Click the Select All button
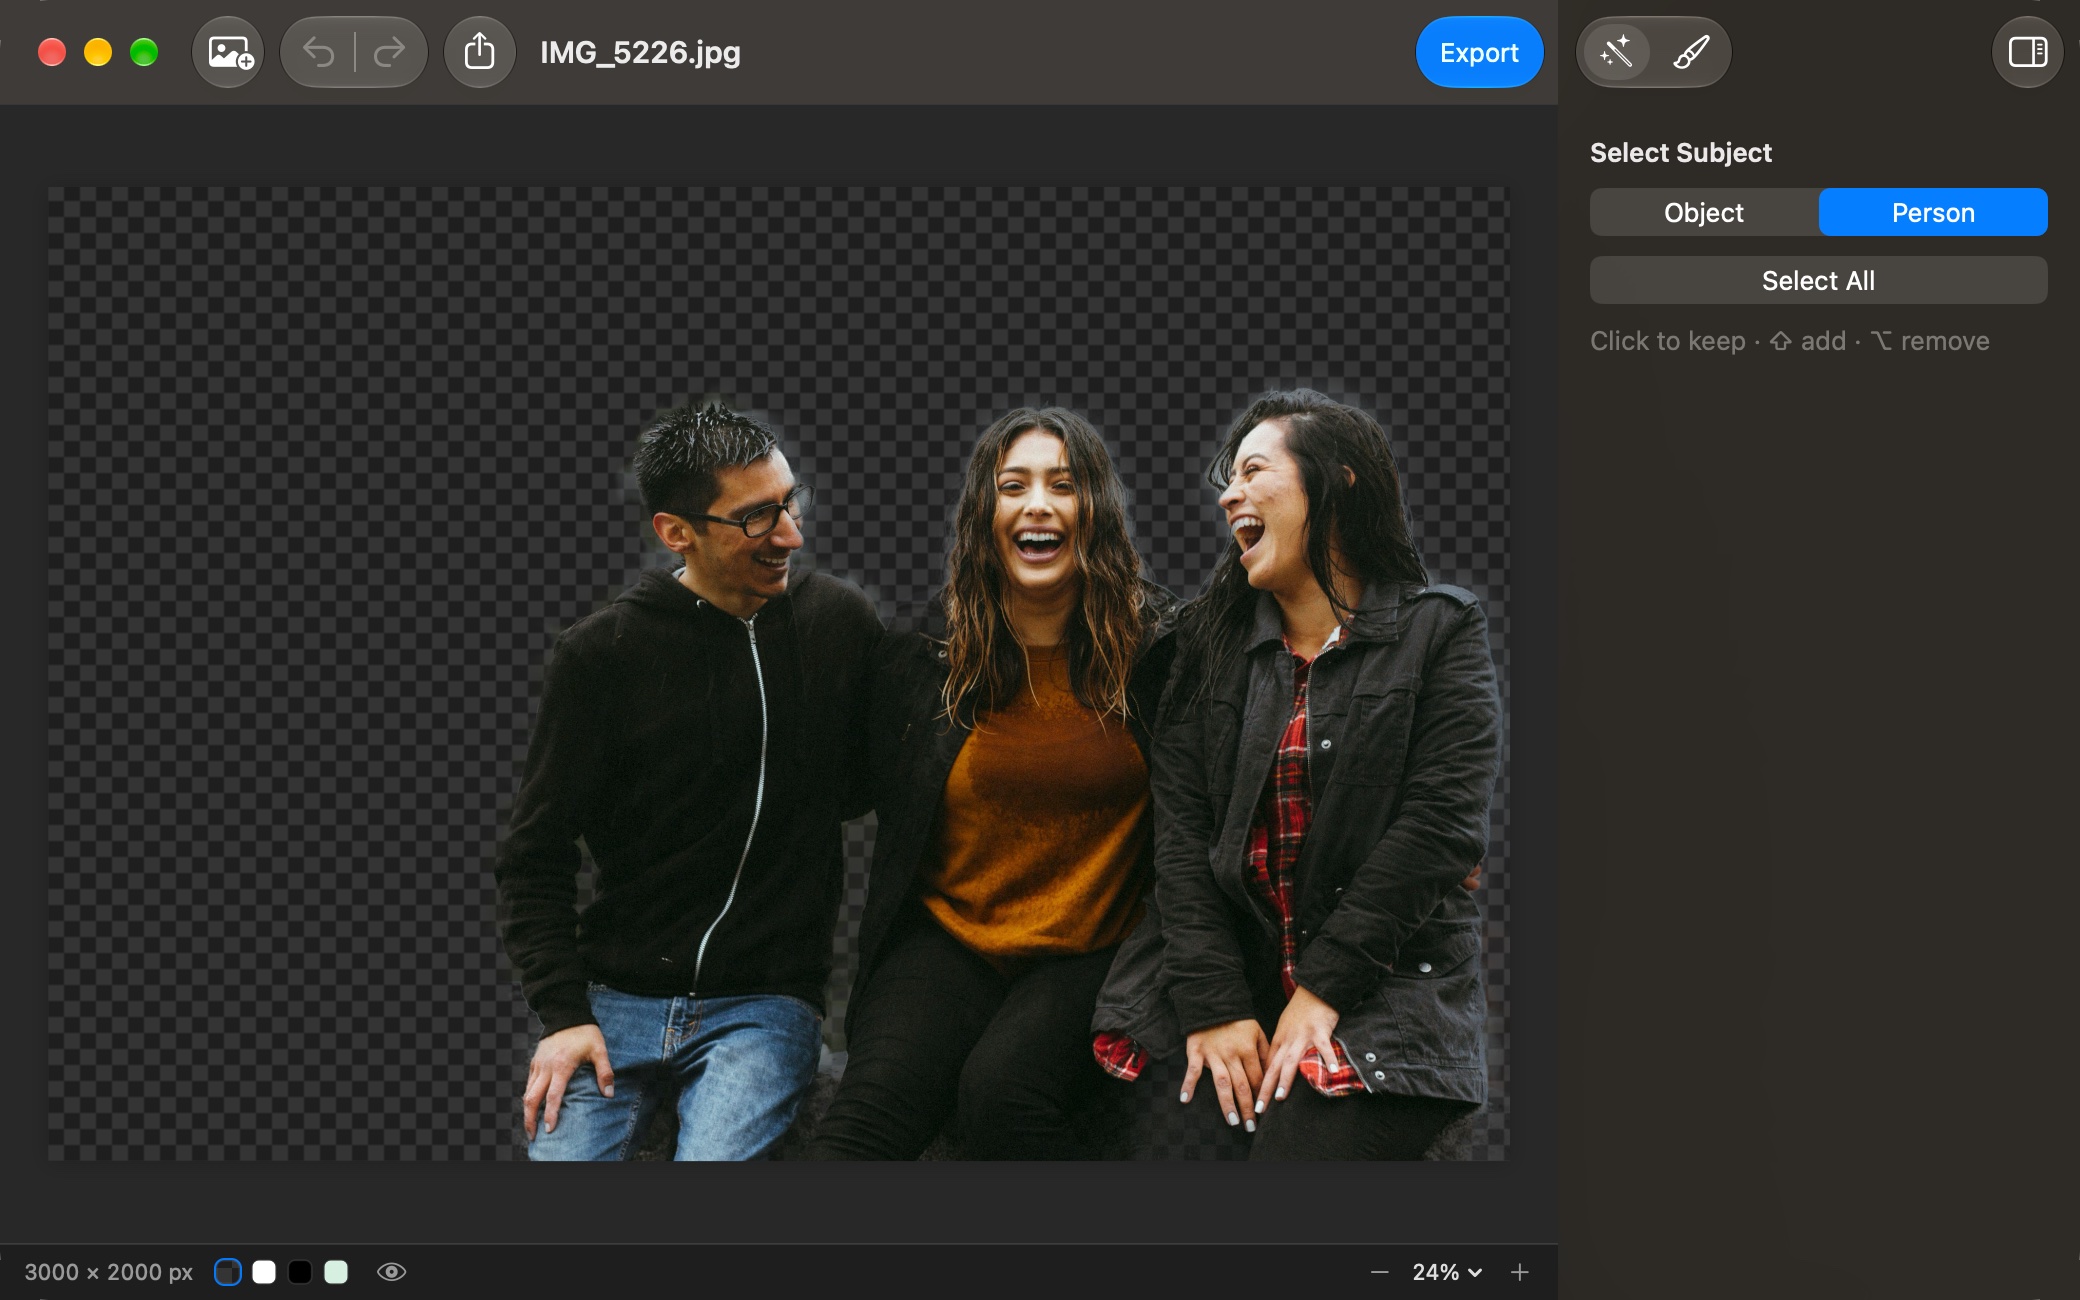Screen dimensions: 2080x1300 pos(1818,280)
